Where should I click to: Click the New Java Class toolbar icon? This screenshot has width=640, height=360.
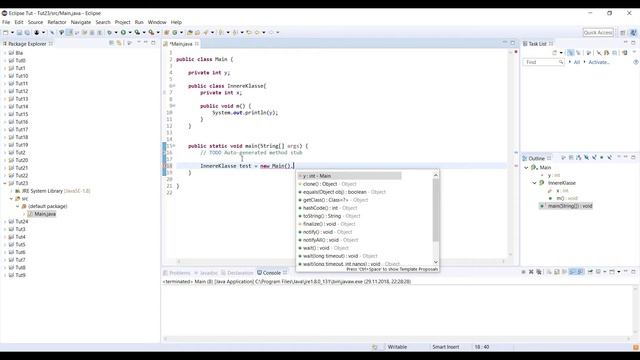tap(175, 32)
